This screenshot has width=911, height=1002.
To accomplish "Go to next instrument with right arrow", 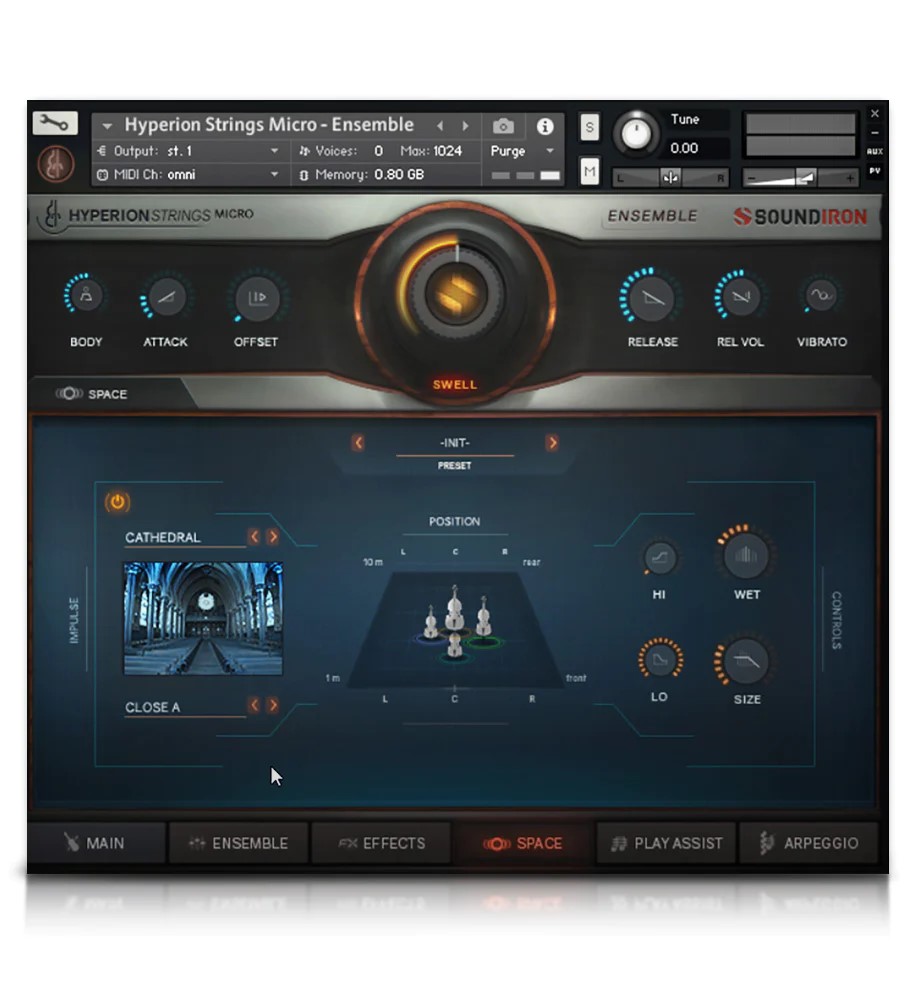I will click(x=466, y=126).
